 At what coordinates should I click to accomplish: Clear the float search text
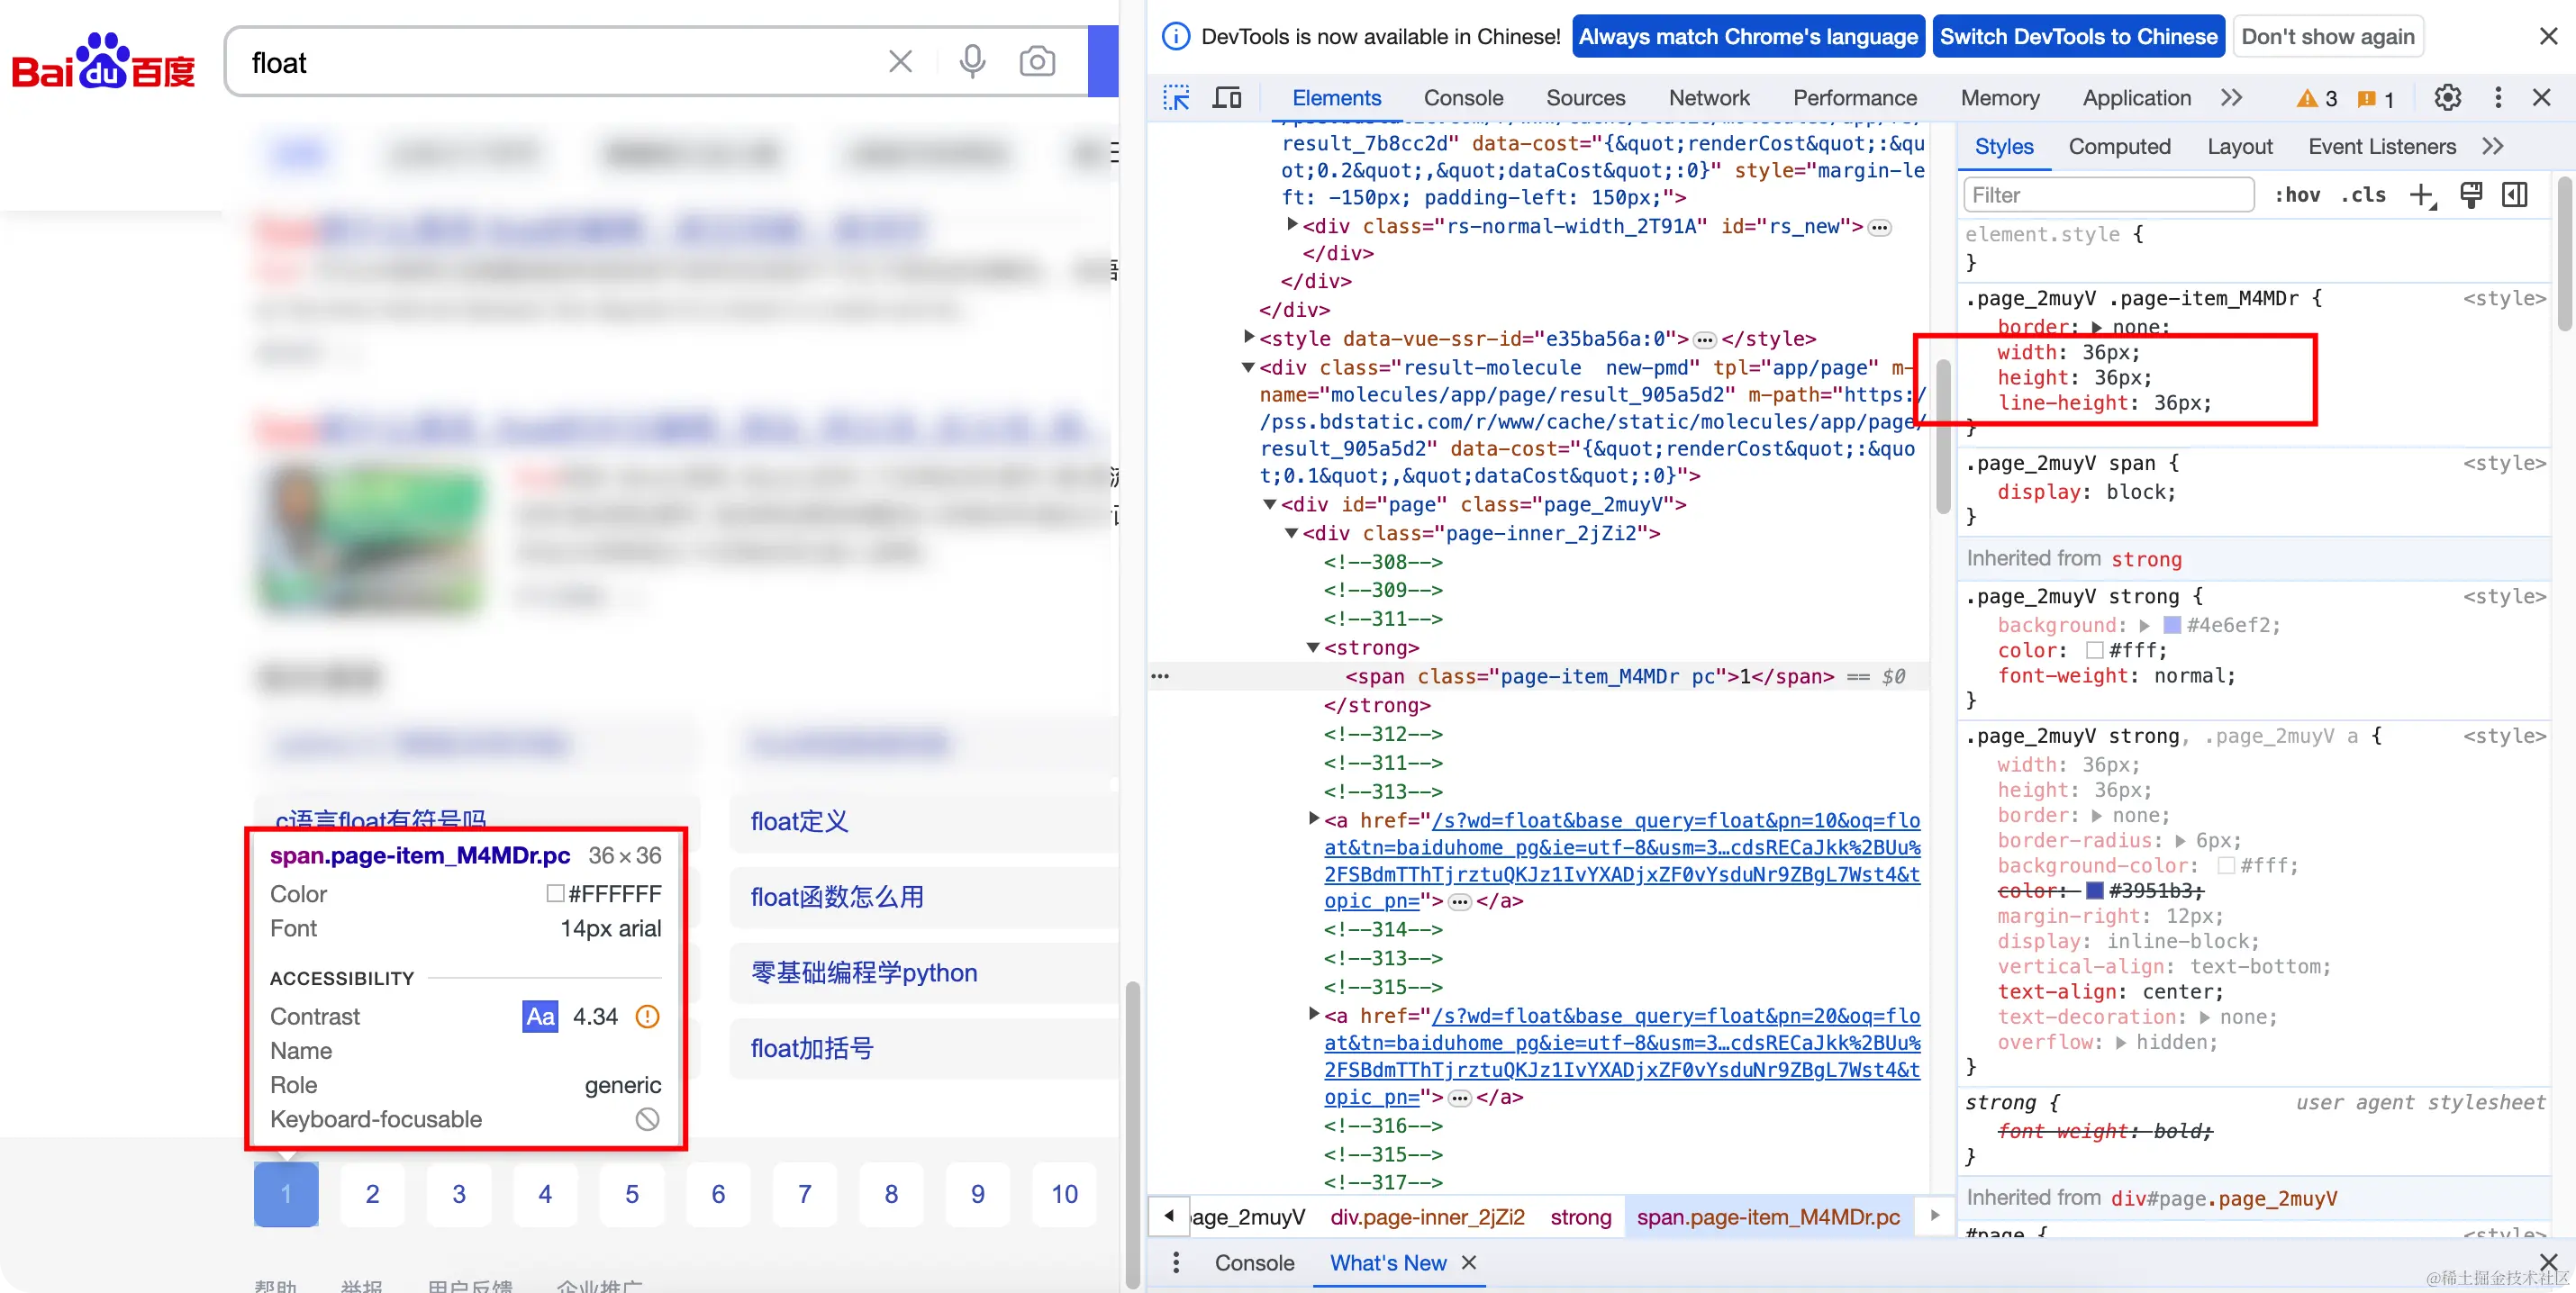click(900, 62)
